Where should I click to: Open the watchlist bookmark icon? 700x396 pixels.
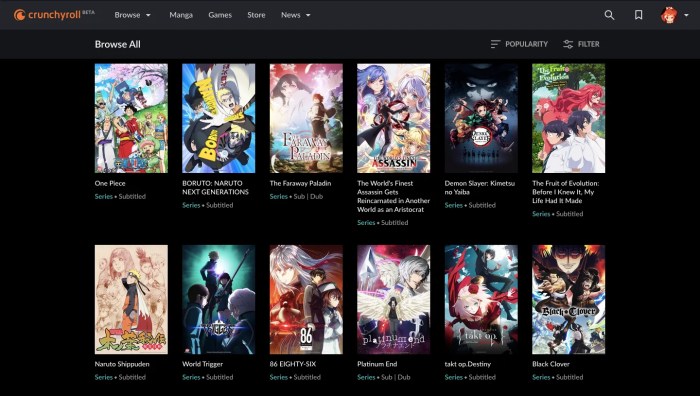coord(638,15)
